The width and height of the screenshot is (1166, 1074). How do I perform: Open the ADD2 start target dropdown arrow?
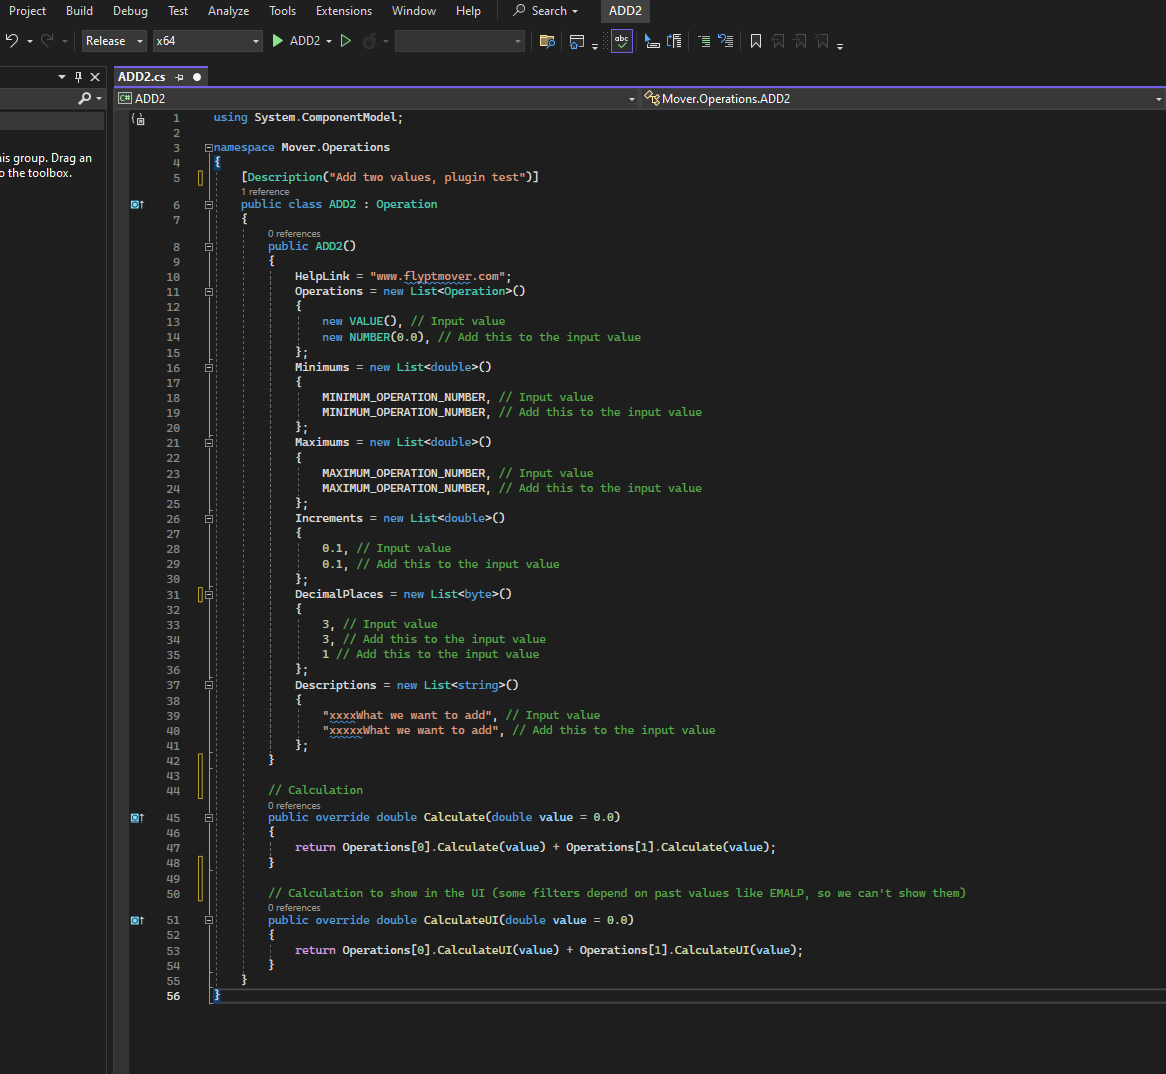pos(329,42)
